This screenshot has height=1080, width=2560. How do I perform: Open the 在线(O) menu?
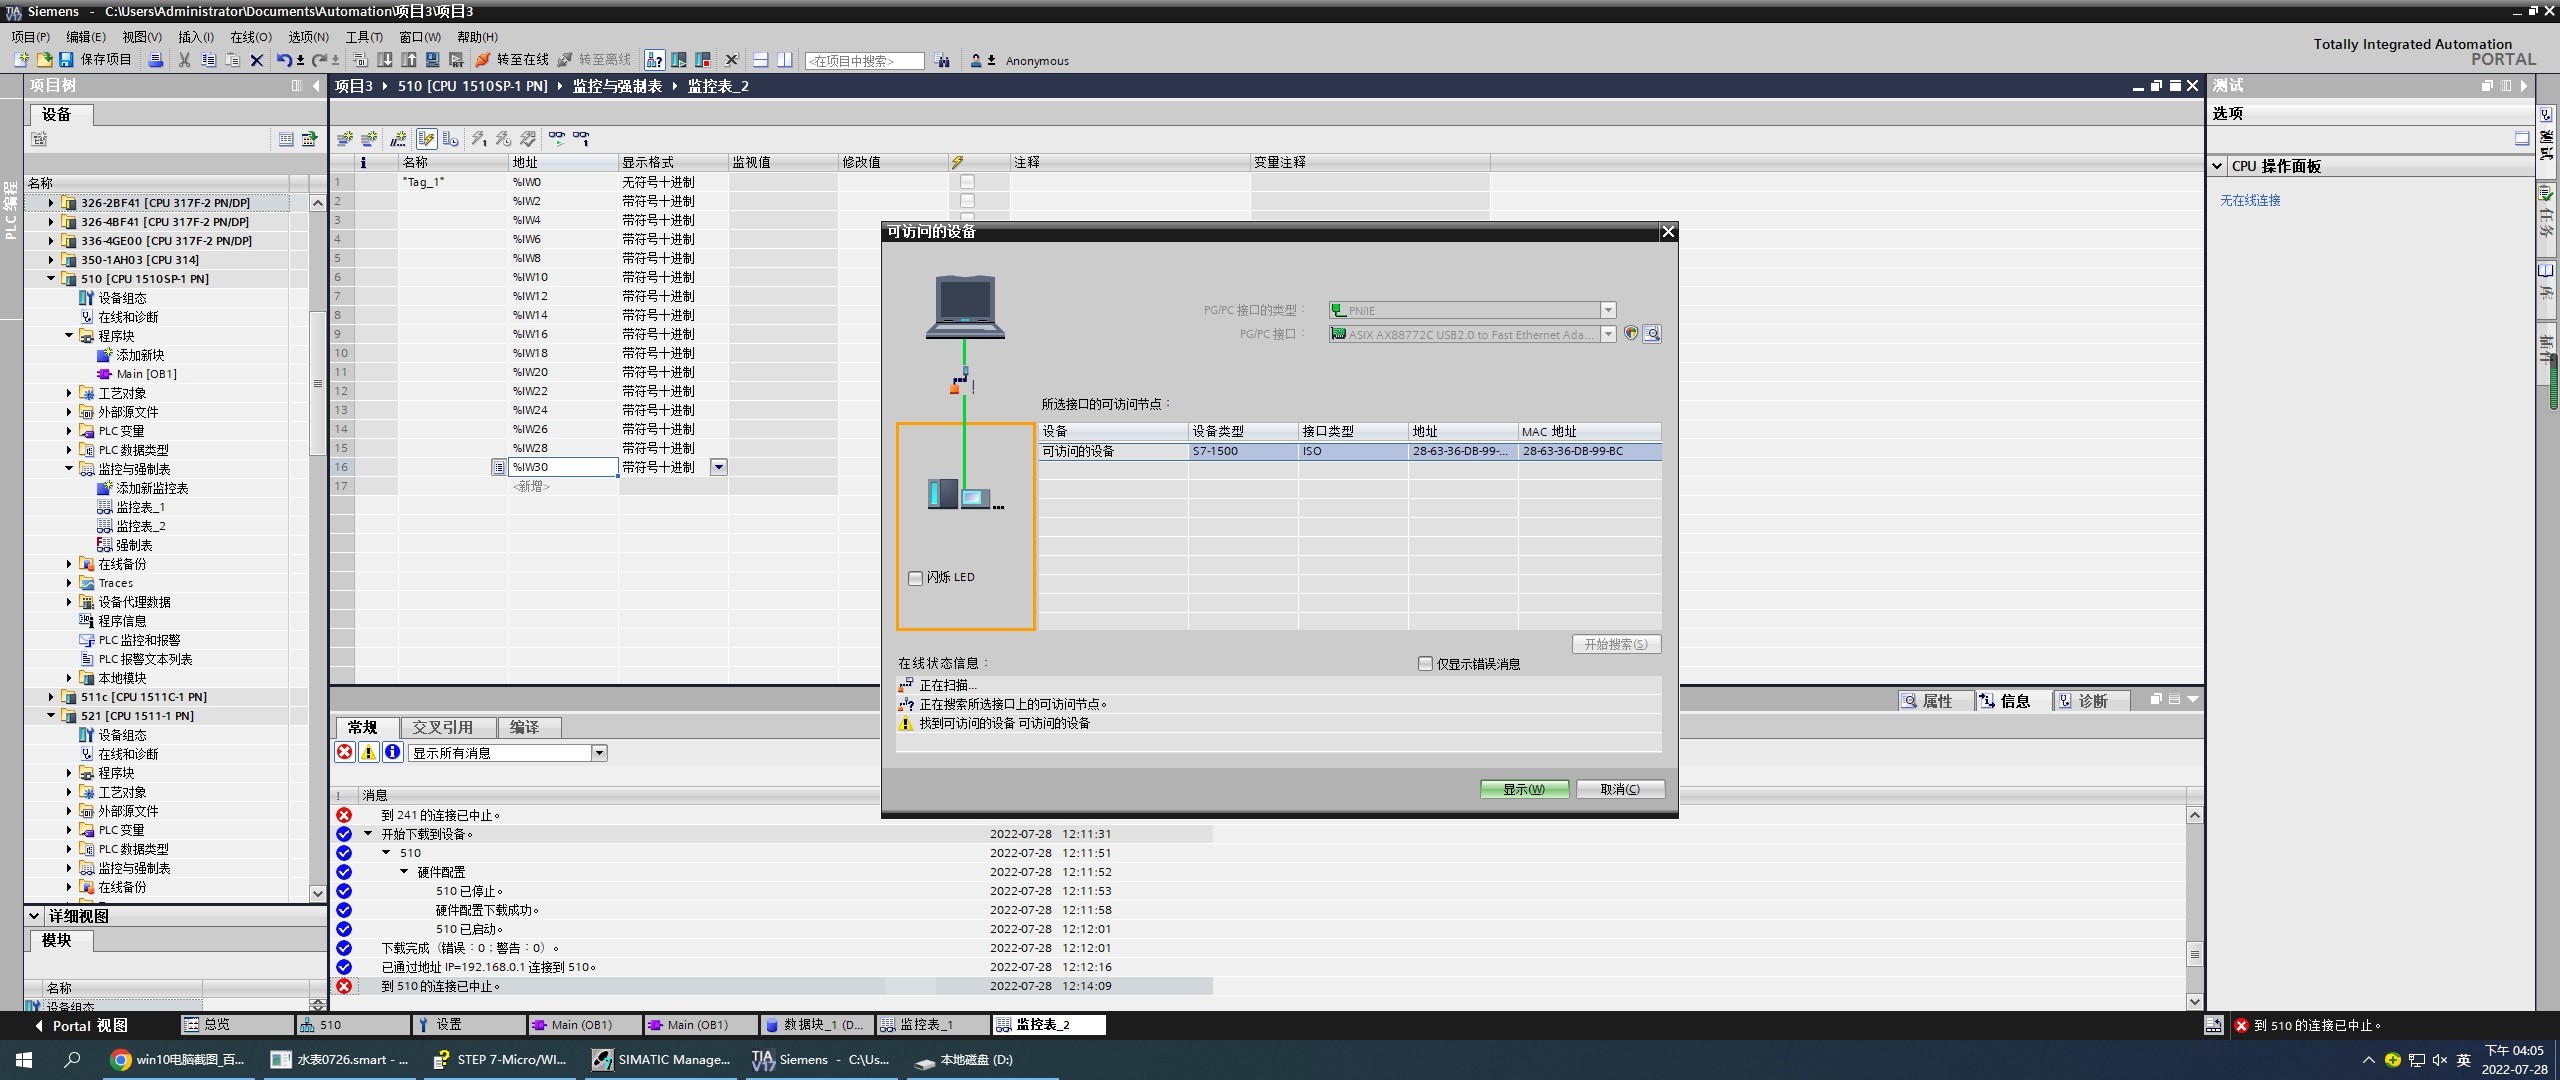tap(250, 37)
